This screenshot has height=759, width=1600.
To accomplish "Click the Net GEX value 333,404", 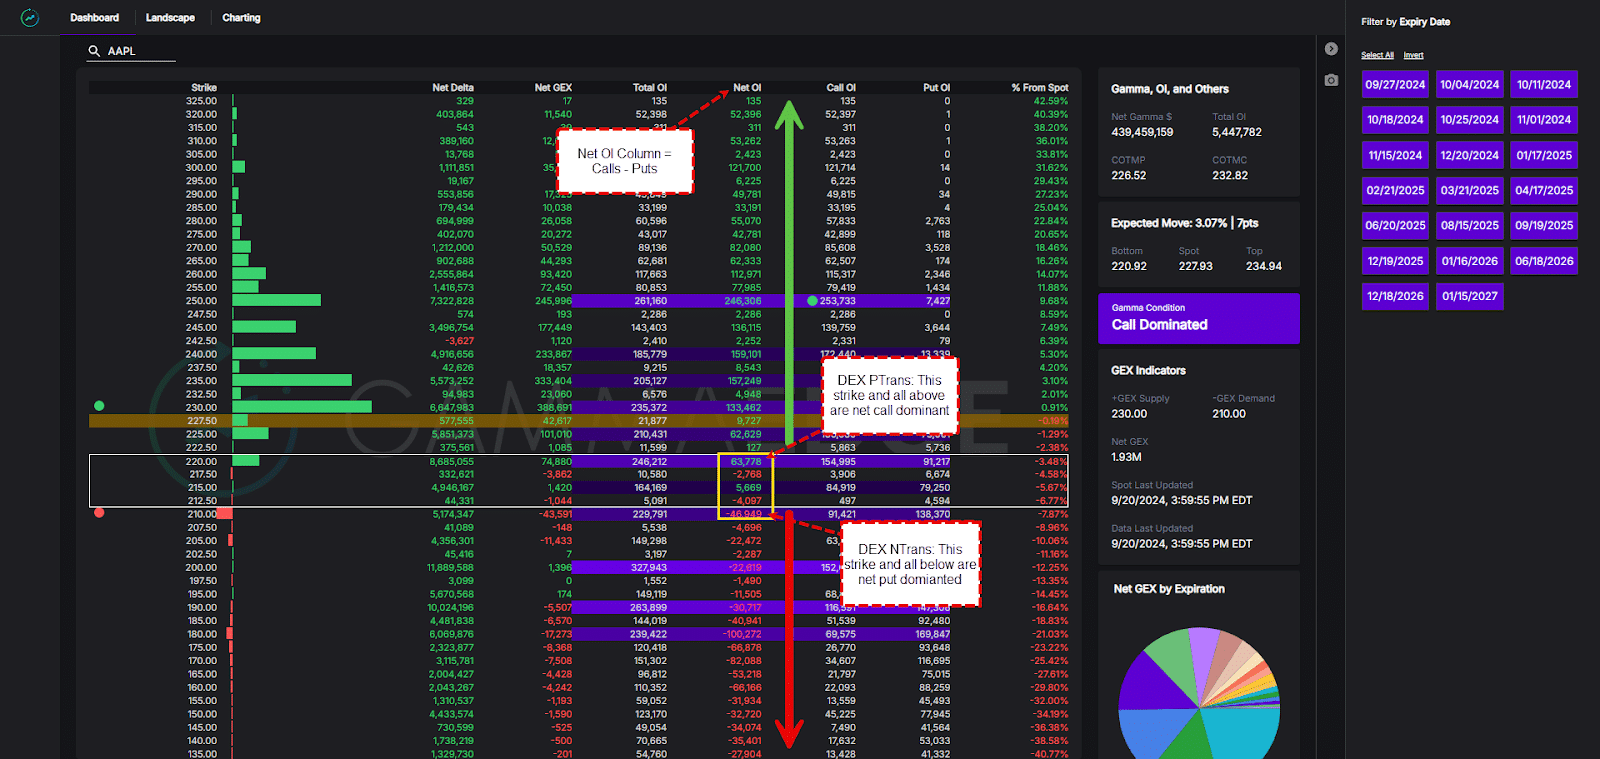I will (x=553, y=381).
